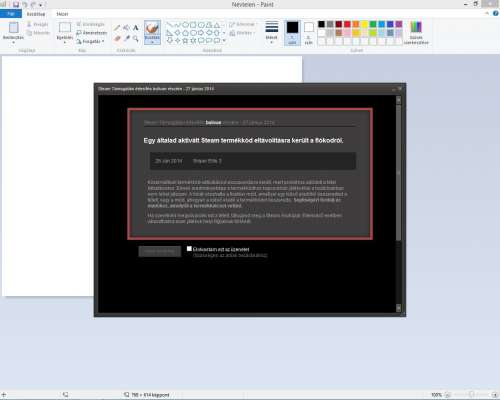The height and width of the screenshot is (400, 500).
Task: Choose the Down arrow shape
Action: (170, 41)
